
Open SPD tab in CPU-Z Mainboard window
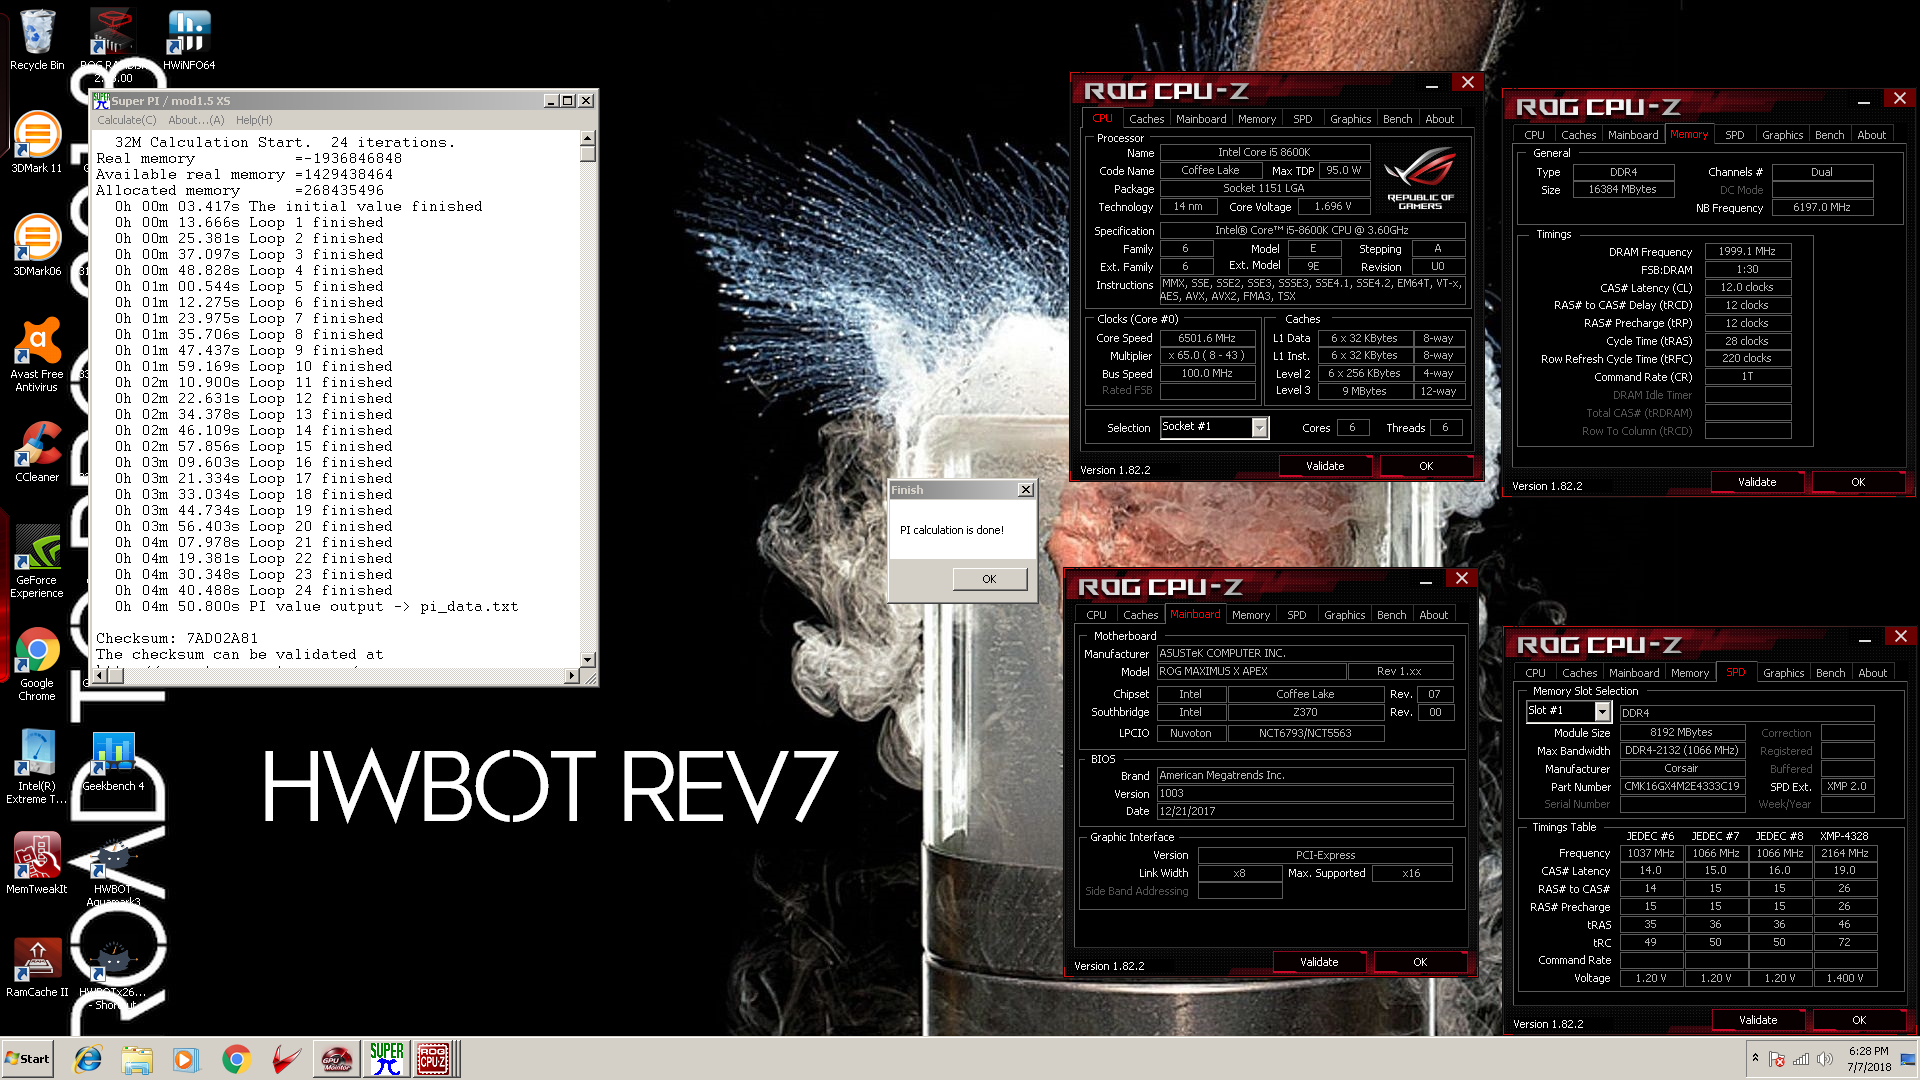coord(1296,615)
